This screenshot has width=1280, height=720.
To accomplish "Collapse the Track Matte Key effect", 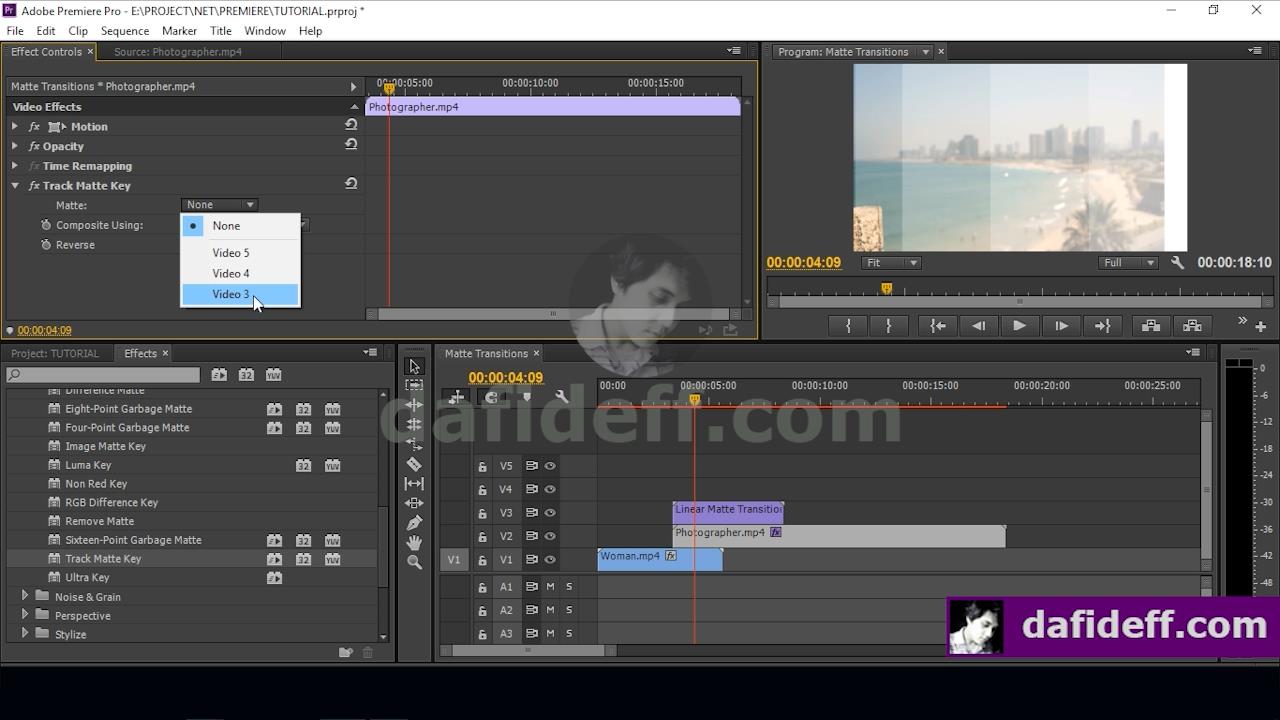I will (x=15, y=185).
